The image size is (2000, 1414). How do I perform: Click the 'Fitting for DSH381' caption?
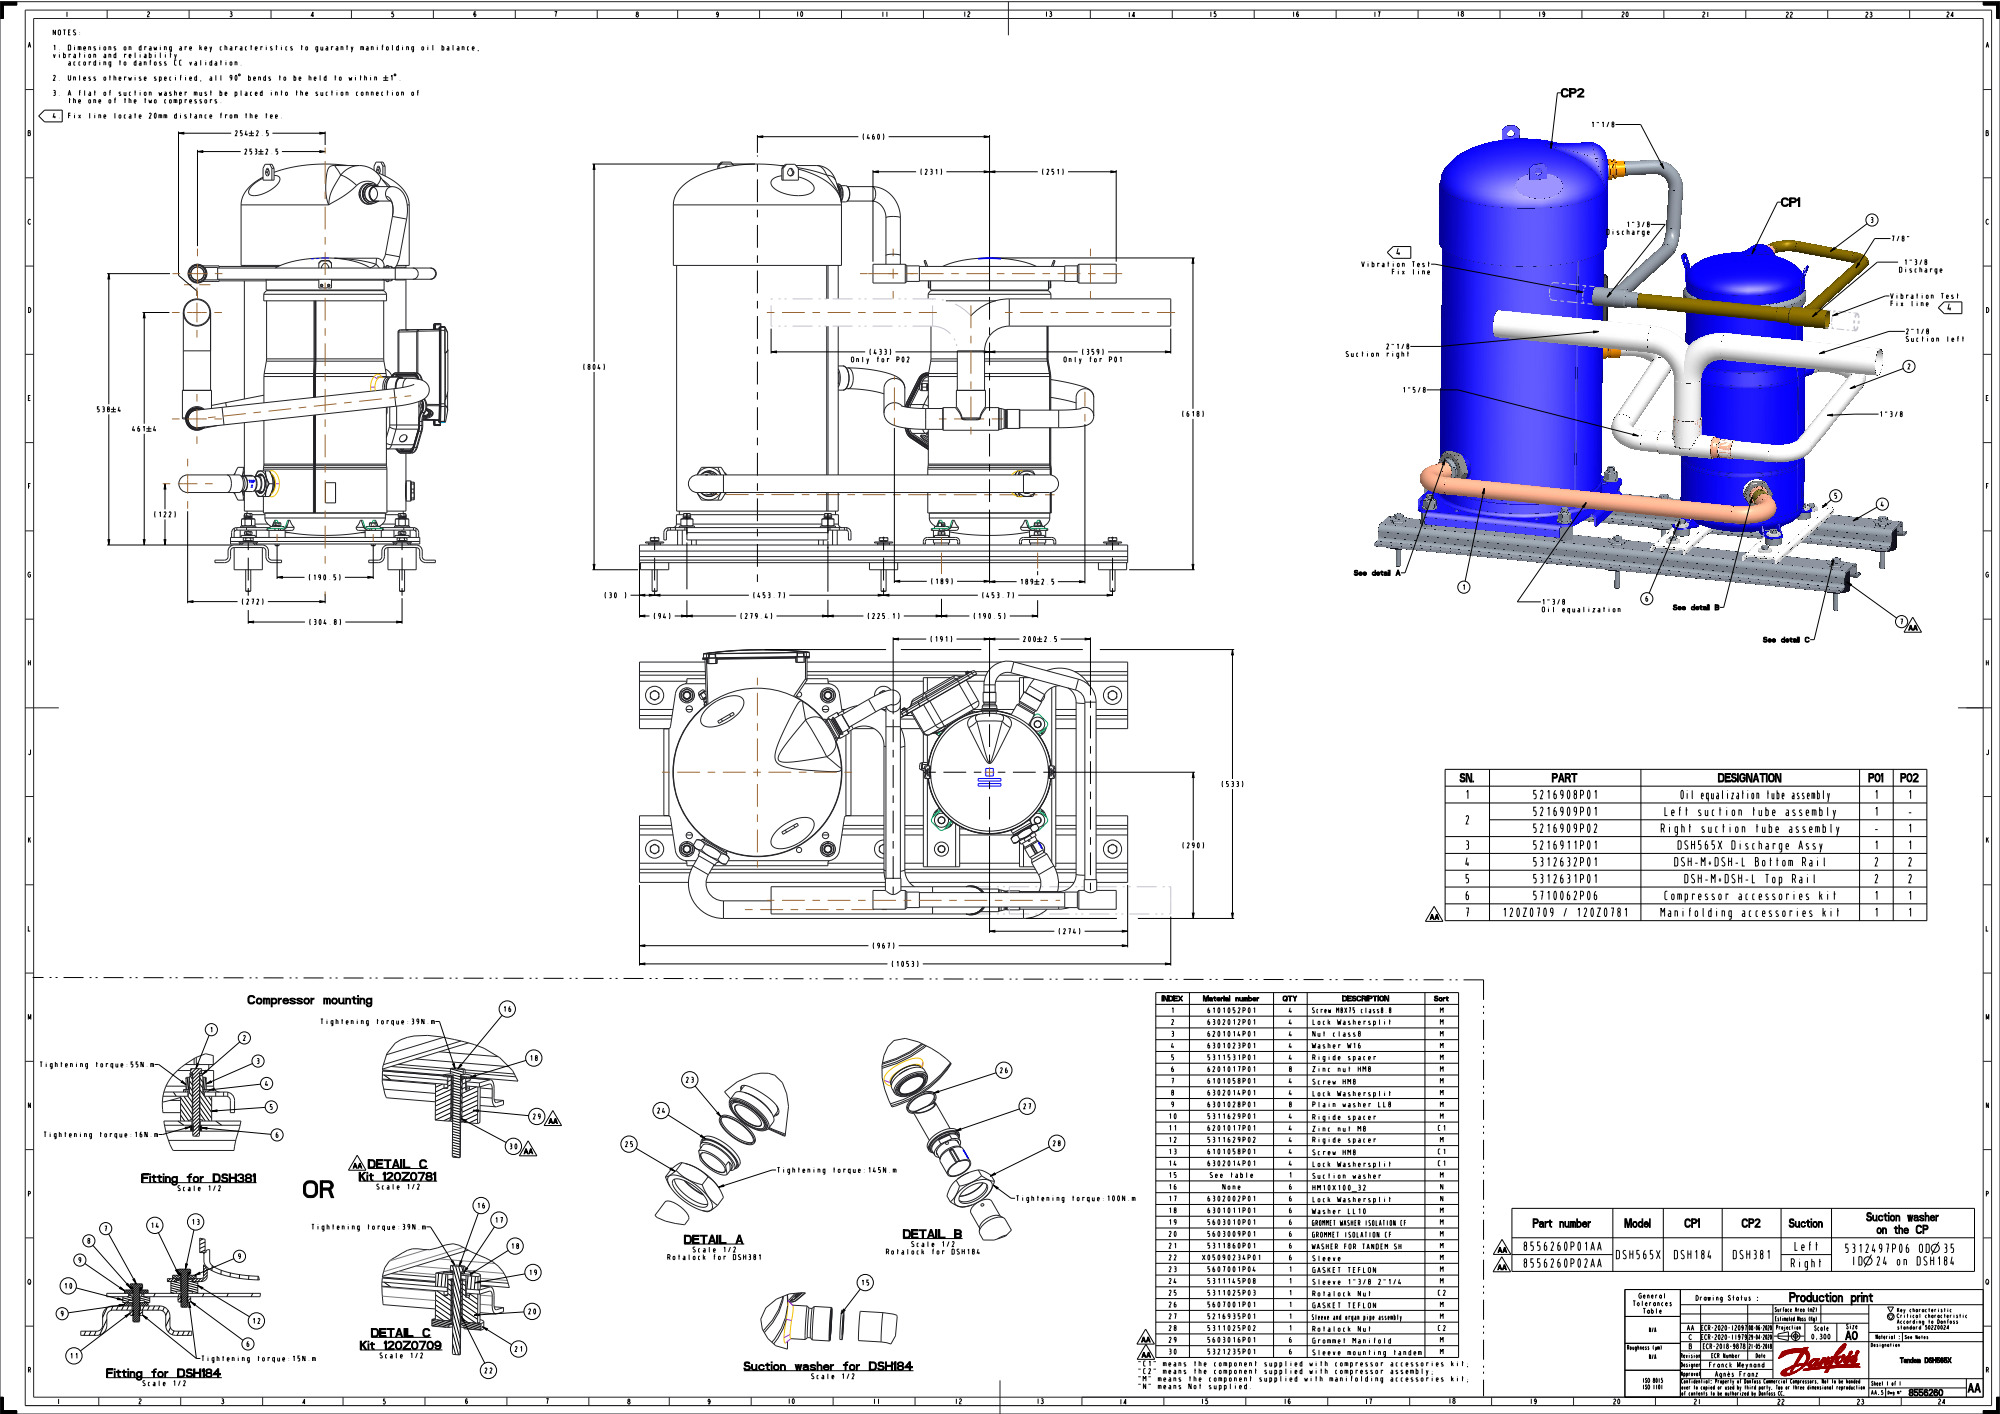pyautogui.click(x=198, y=1178)
